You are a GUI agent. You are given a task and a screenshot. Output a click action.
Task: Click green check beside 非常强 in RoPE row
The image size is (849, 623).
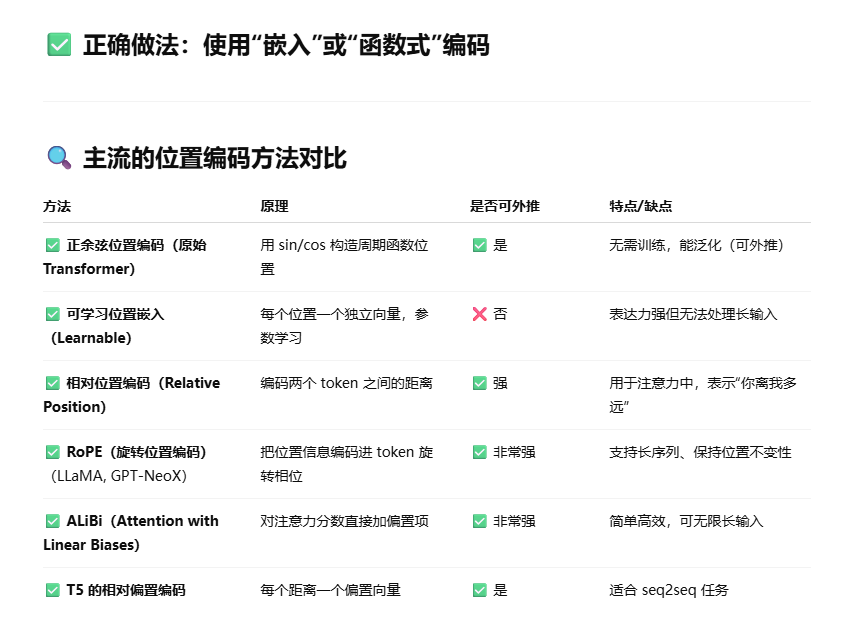480,452
